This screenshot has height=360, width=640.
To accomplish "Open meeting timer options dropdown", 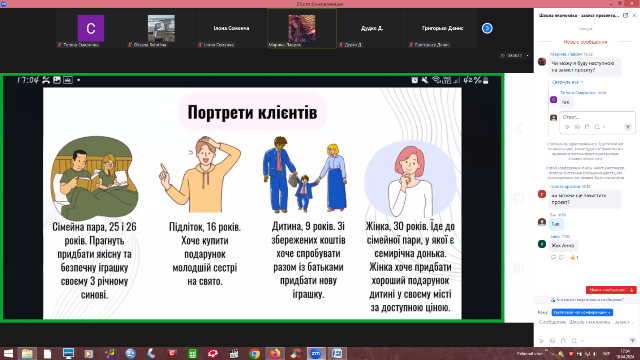I will click(527, 56).
